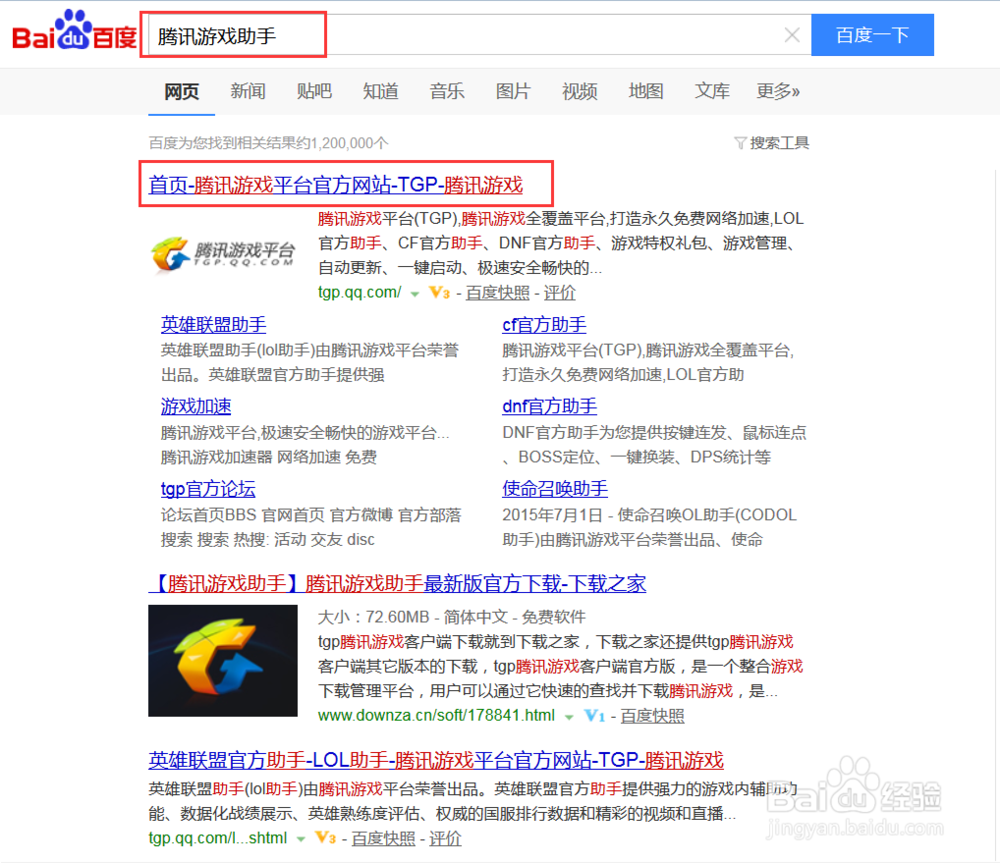This screenshot has height=863, width=1000.
Task: Open the 【腾讯游戏助手】最新版官方下载-下载之家 result
Action: pyautogui.click(x=397, y=583)
